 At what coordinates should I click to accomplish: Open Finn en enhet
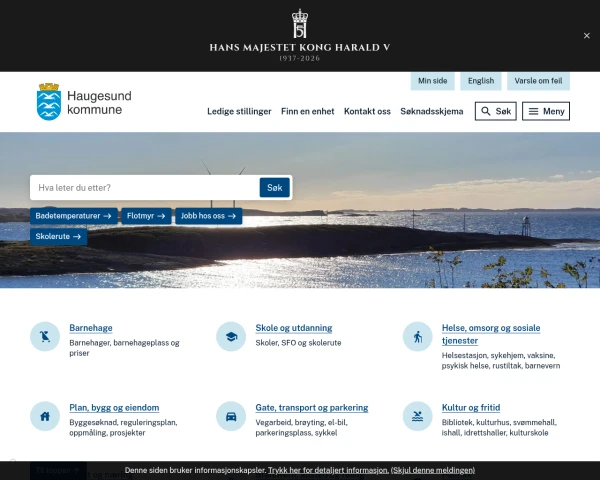[308, 111]
